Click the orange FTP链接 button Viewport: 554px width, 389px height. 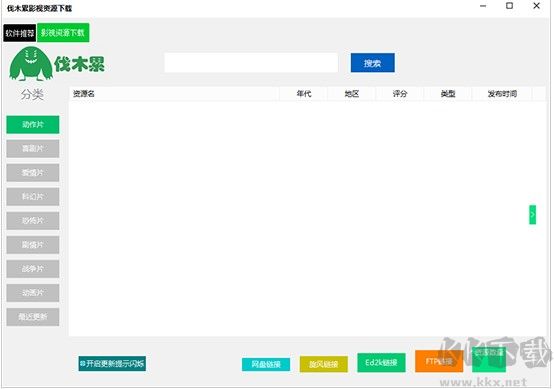coord(439,361)
